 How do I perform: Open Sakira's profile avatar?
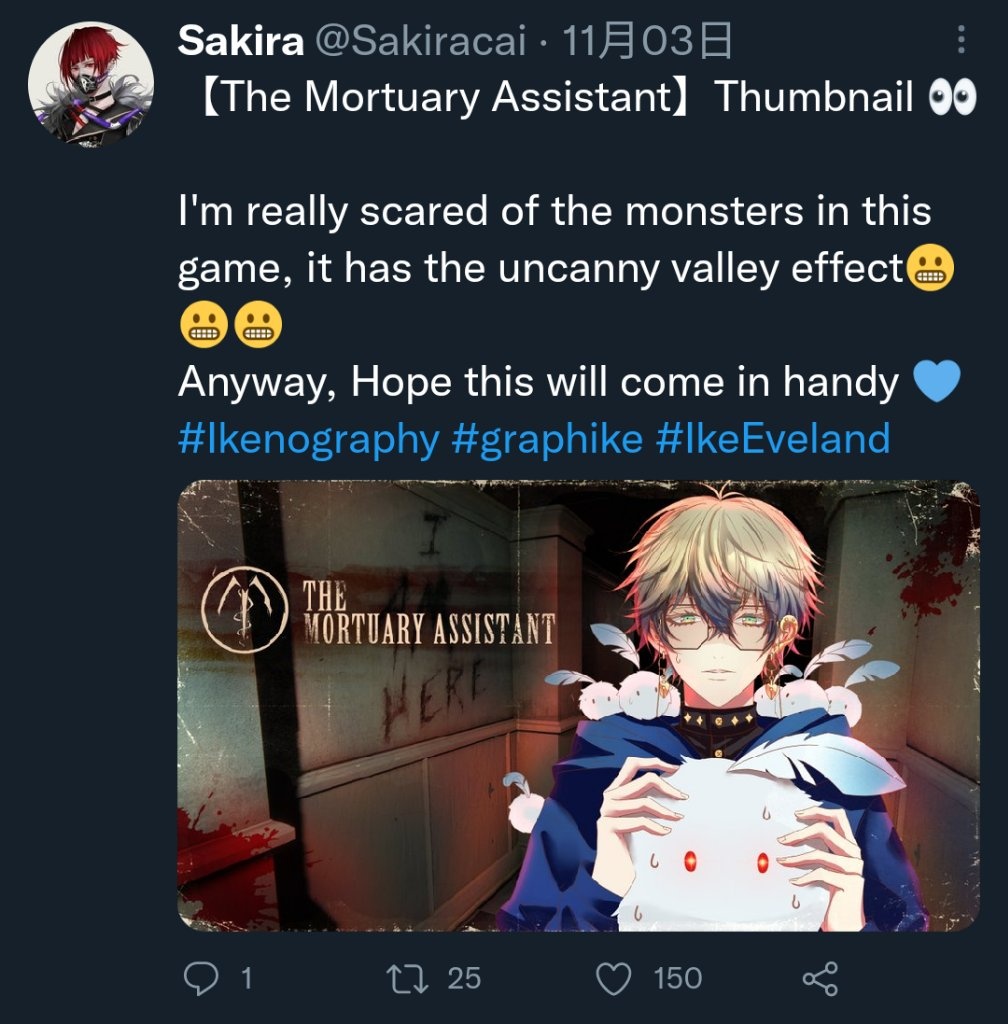point(91,84)
